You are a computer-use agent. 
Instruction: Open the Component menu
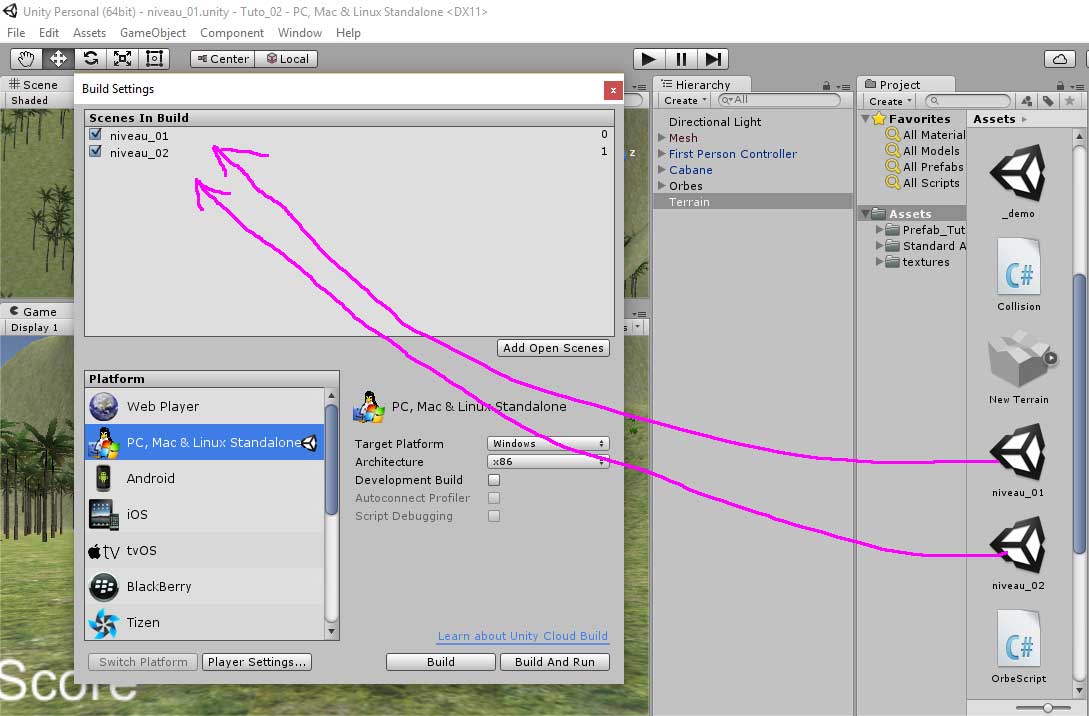coord(232,33)
